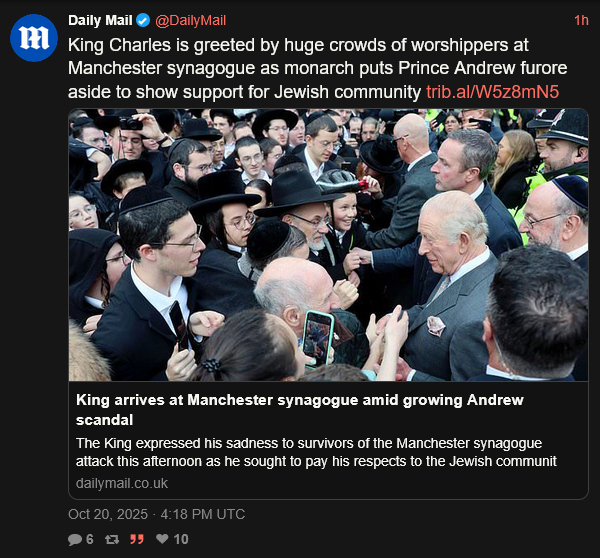Follow the trib.al/W5z8mN5 link

pos(492,92)
